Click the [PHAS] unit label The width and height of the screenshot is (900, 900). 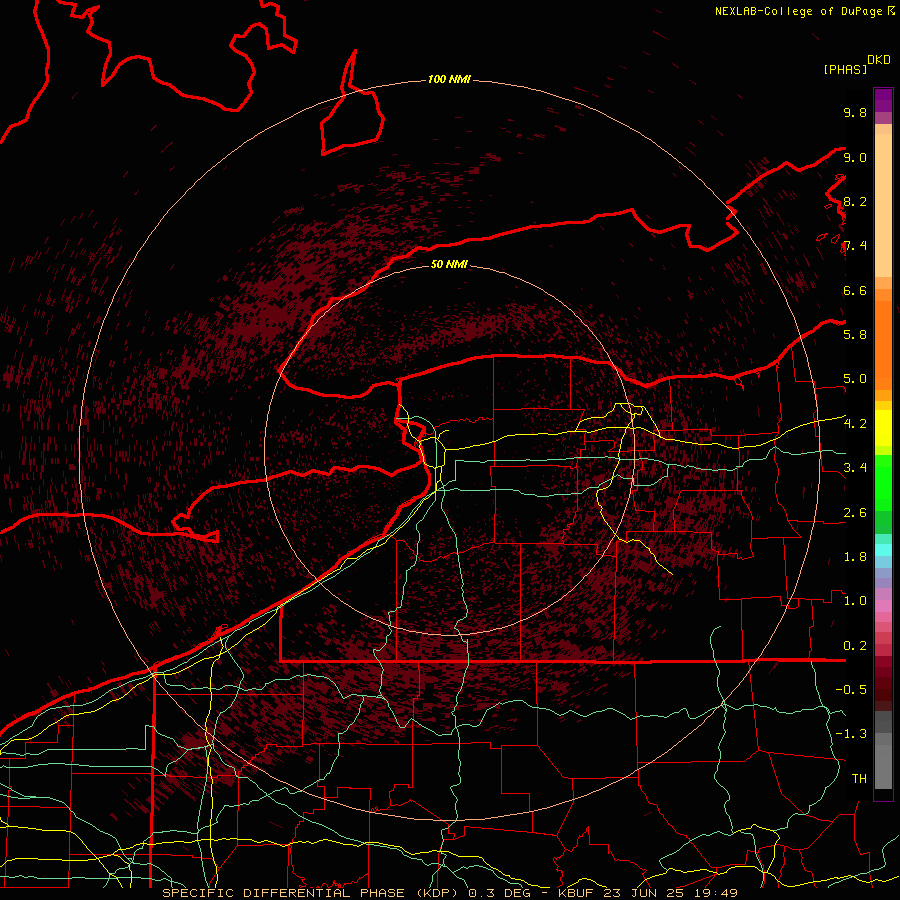845,69
